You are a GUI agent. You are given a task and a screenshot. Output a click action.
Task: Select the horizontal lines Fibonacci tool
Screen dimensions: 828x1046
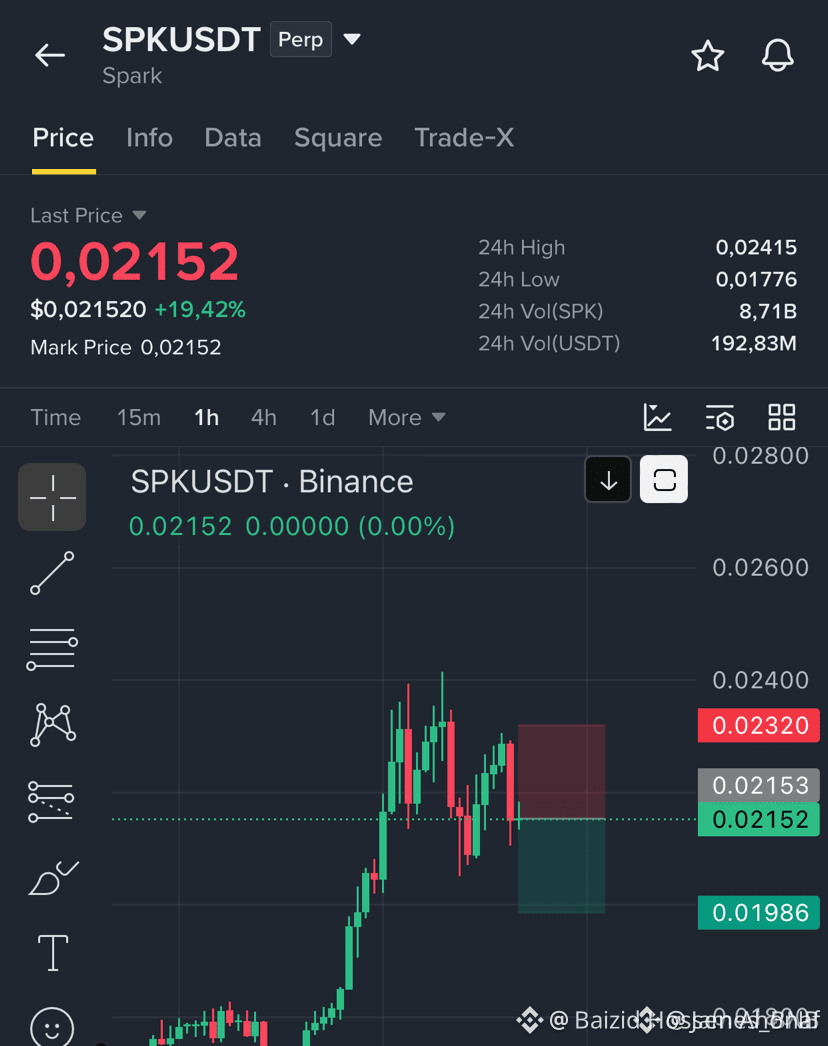tap(52, 648)
